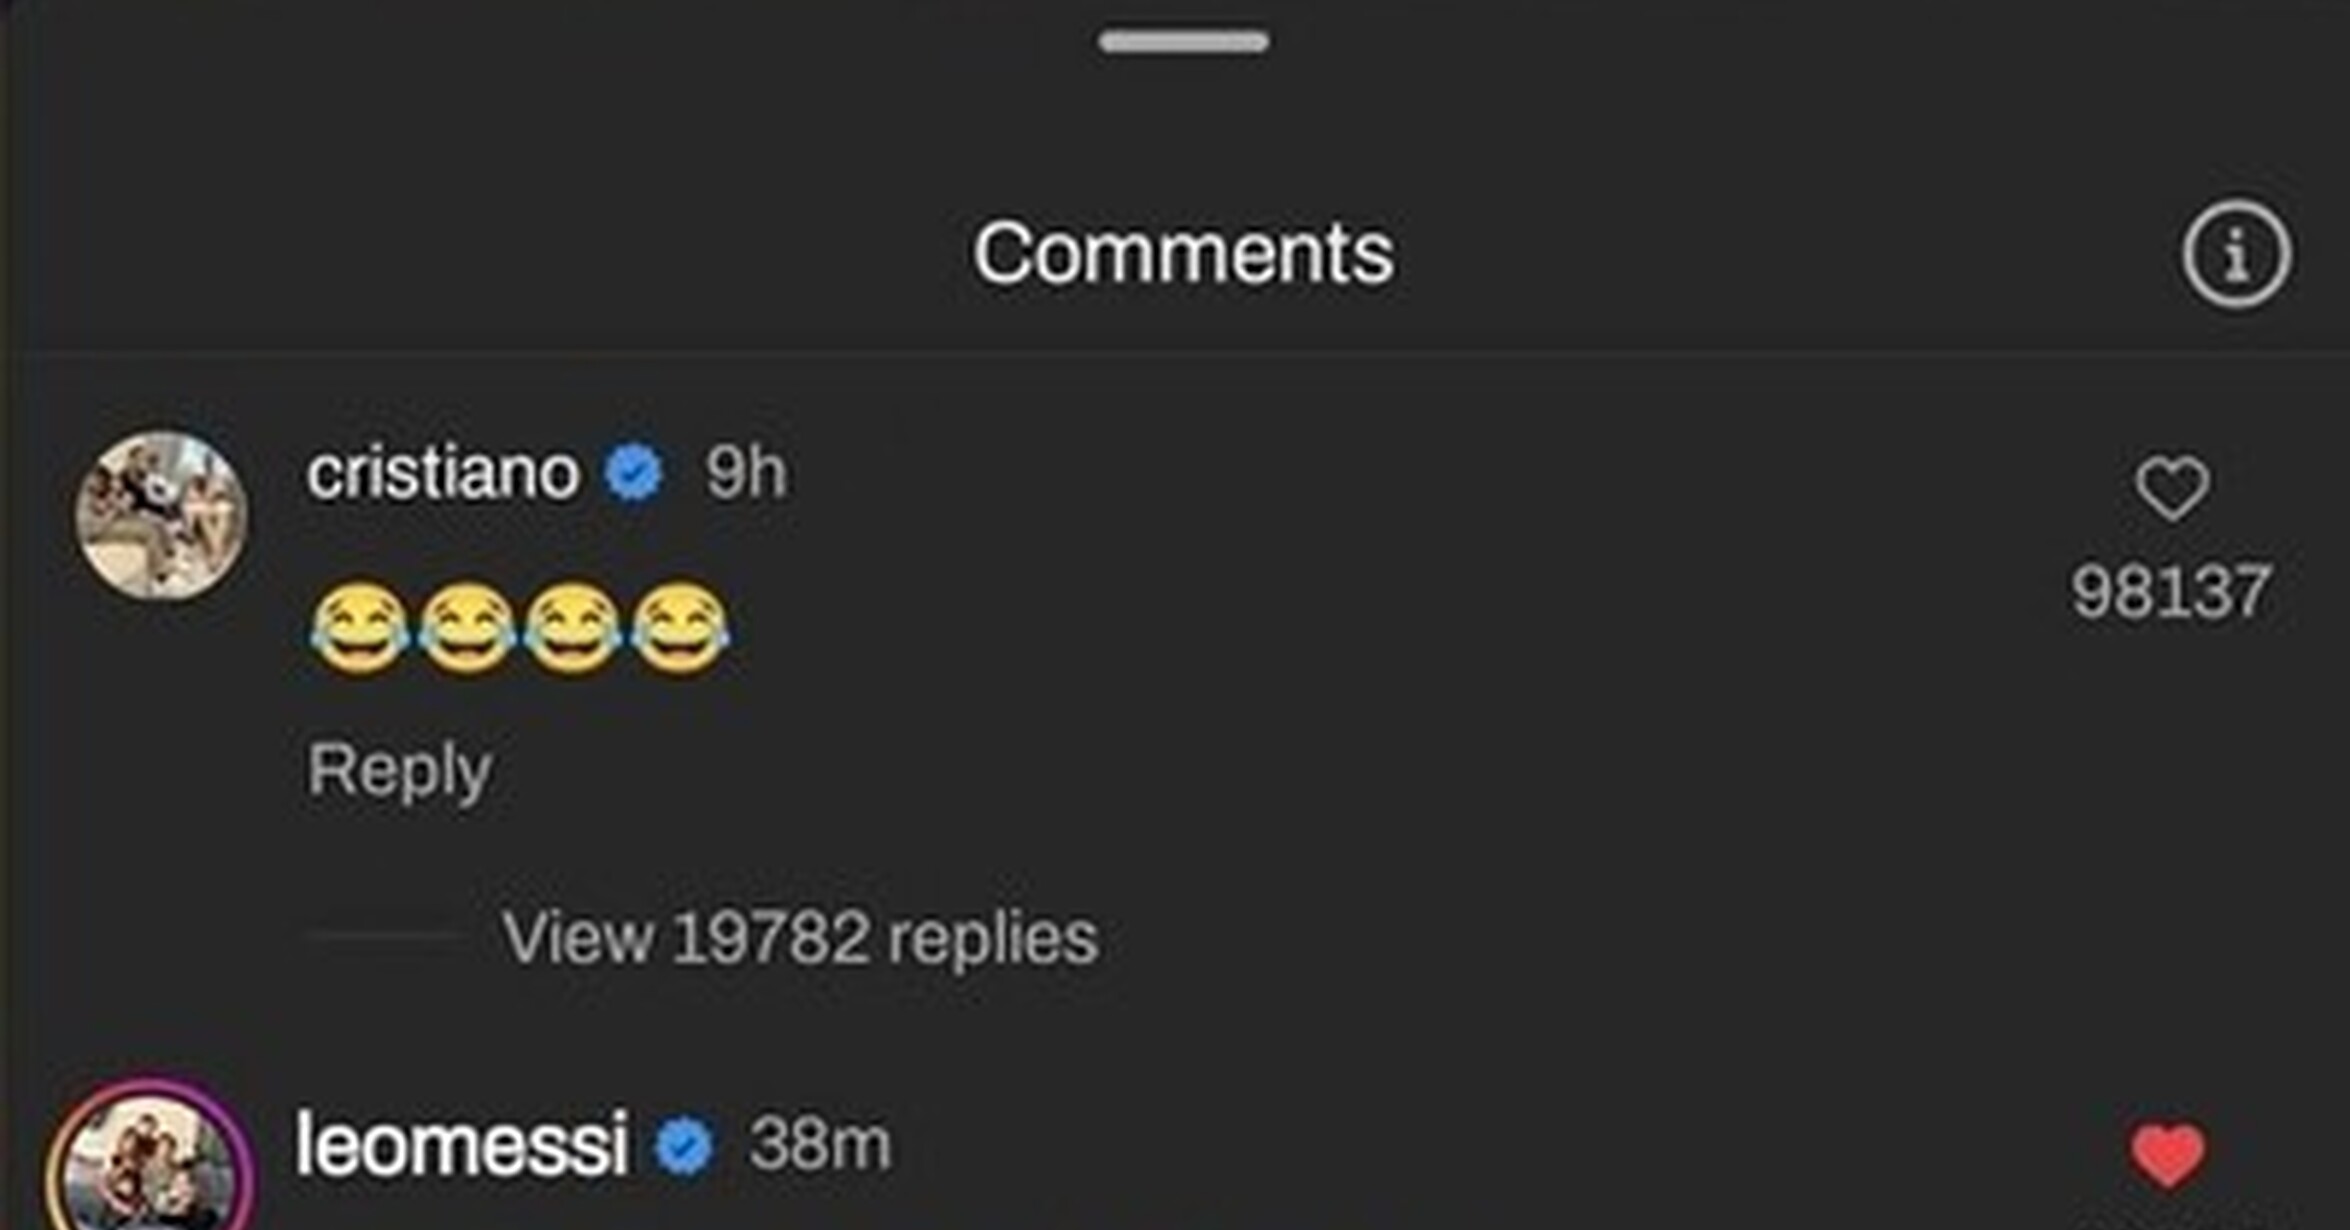Reply to cristiano's comment
Screen dimensions: 2350x1230
399,770
